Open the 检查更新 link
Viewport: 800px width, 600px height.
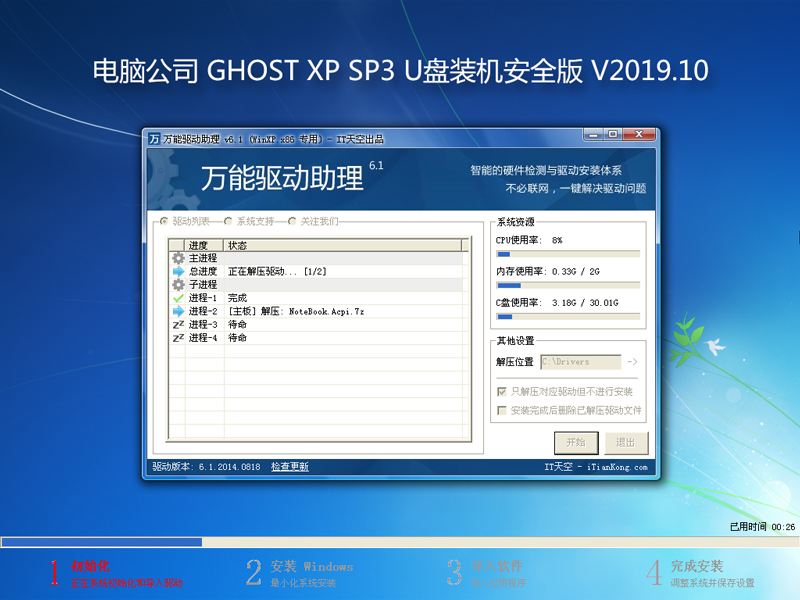click(289, 467)
